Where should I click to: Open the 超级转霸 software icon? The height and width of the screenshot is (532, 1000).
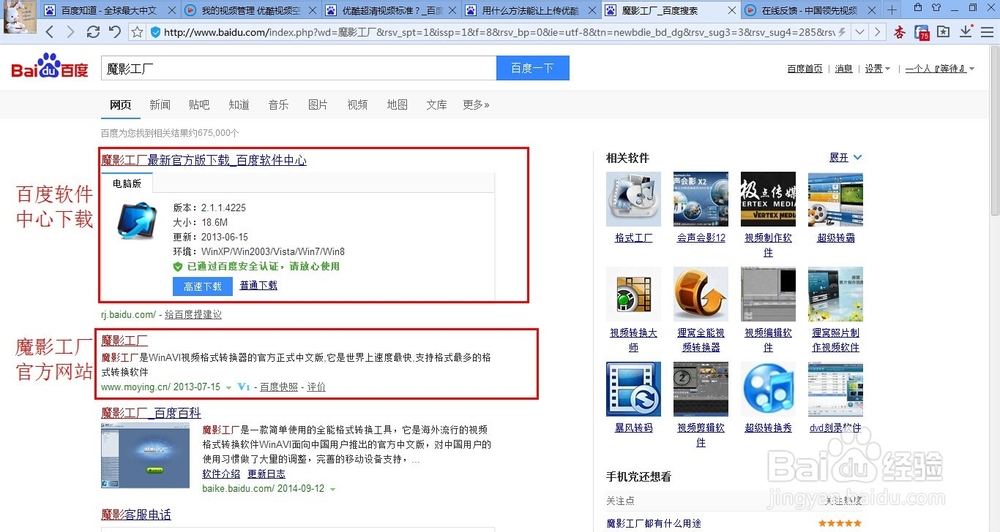835,199
